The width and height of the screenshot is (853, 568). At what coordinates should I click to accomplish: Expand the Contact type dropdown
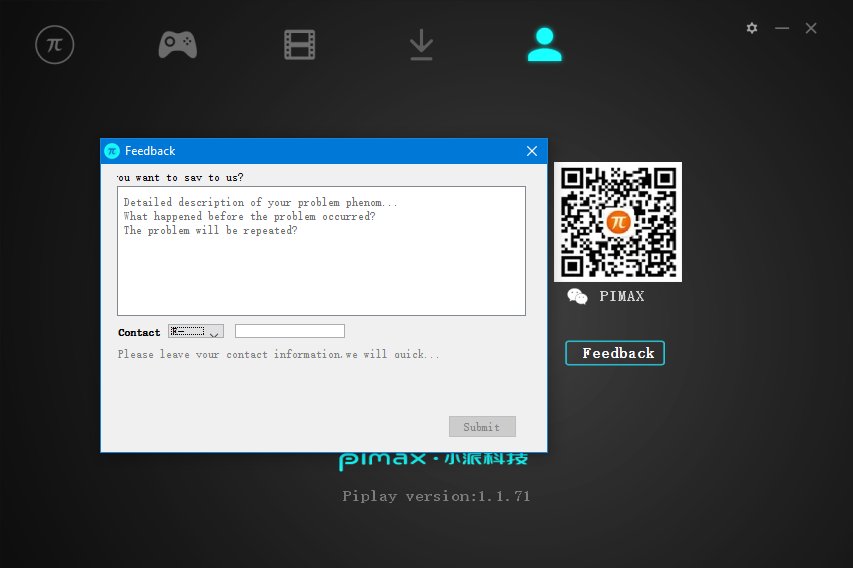[196, 331]
